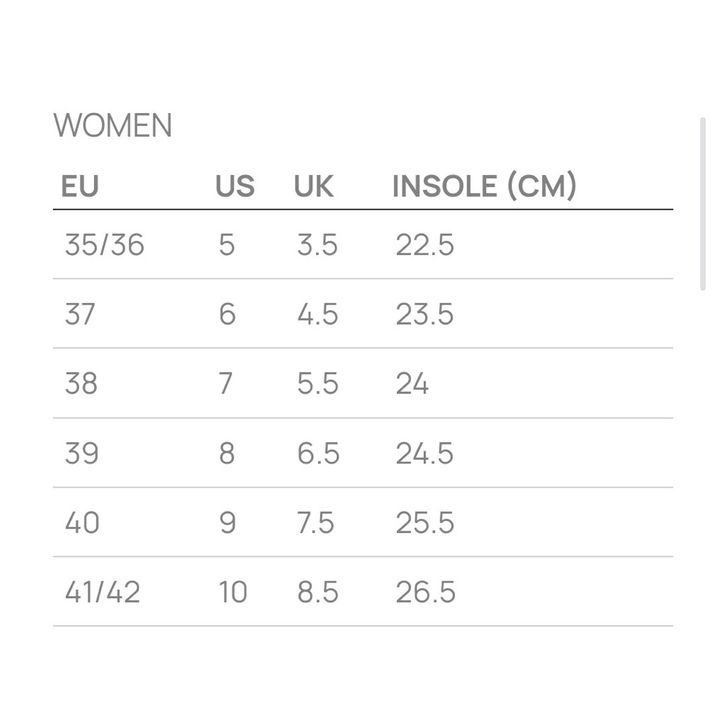Image resolution: width=726 pixels, height=726 pixels.
Task: Click the UK size 3.5 cell
Action: tap(317, 245)
